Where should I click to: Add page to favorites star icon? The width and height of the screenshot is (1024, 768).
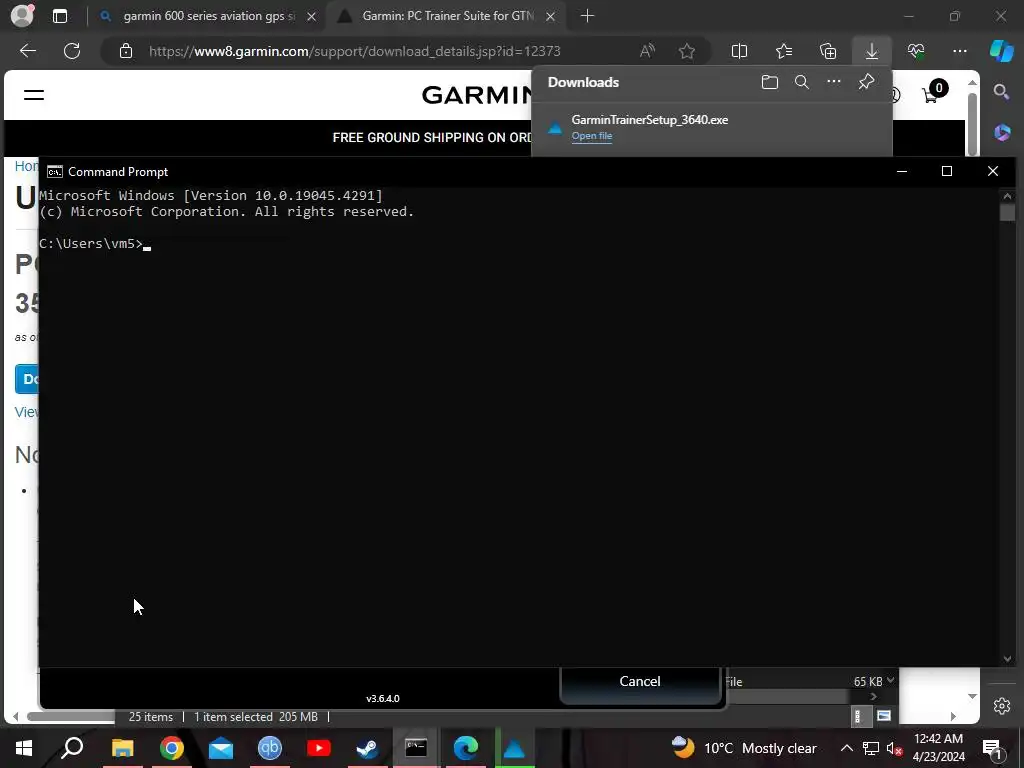tap(687, 51)
